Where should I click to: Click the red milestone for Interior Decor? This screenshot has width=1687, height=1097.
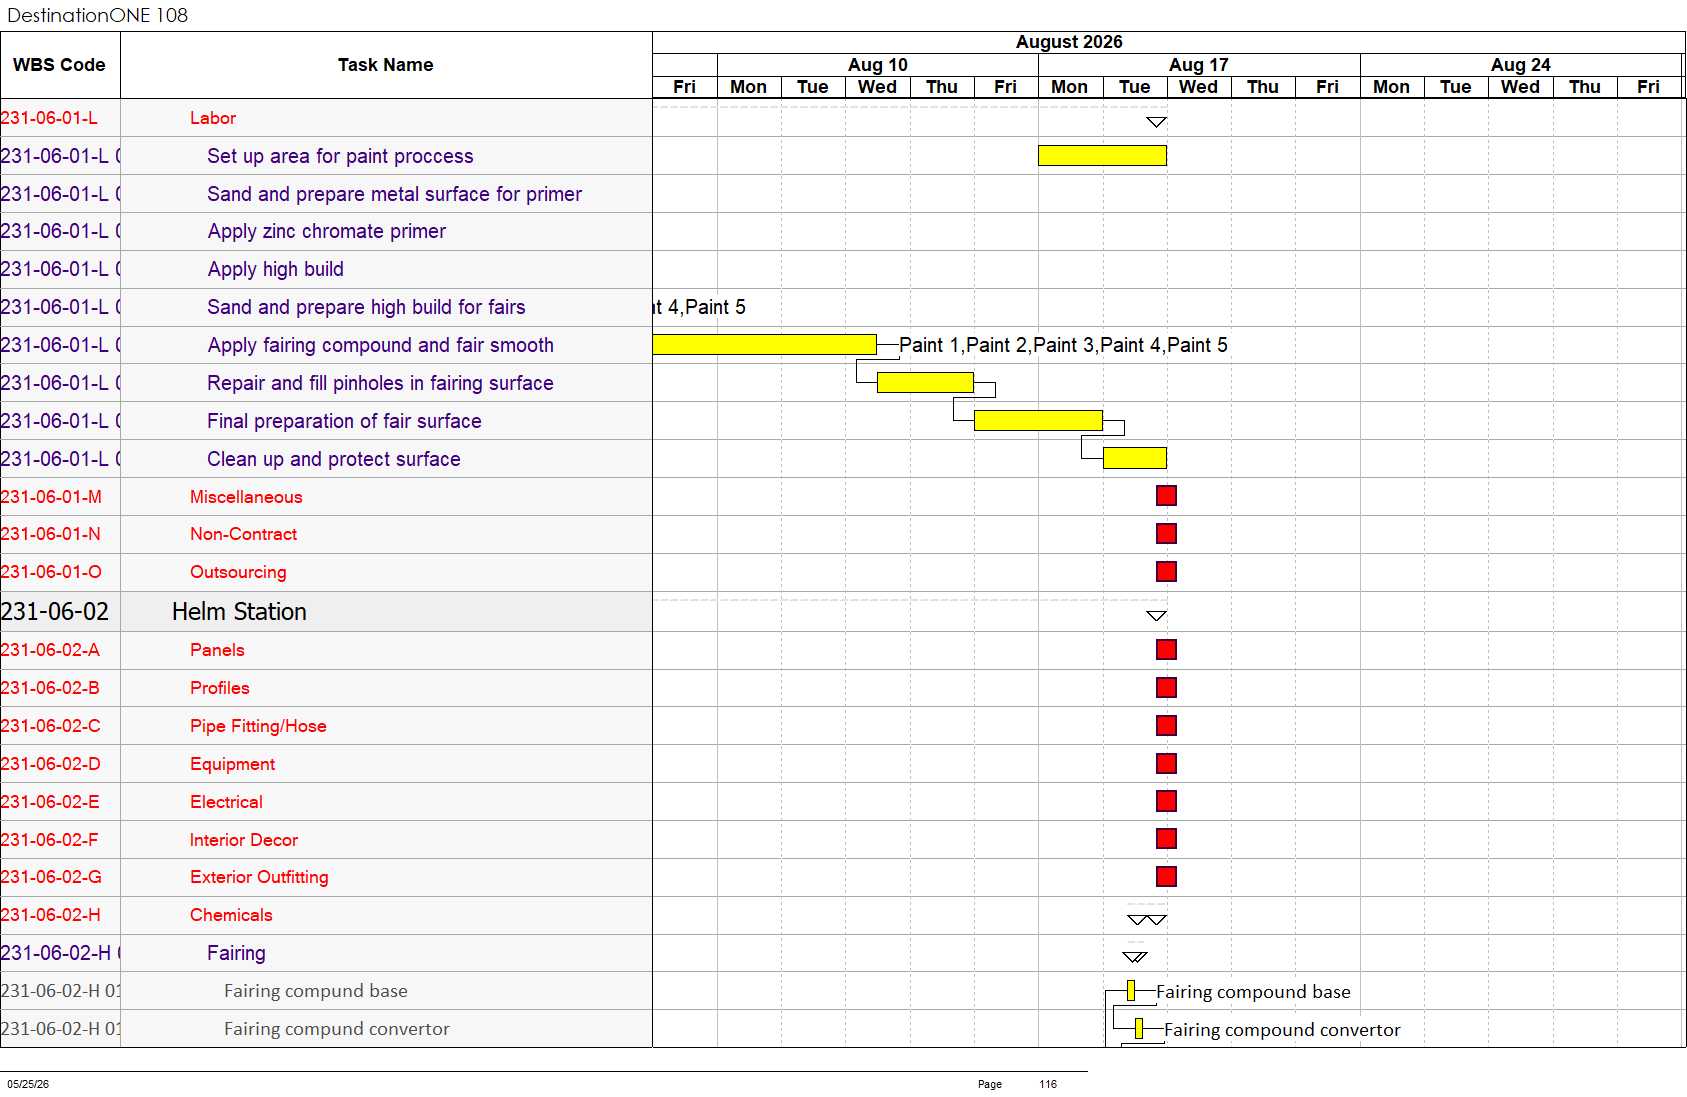tap(1166, 839)
